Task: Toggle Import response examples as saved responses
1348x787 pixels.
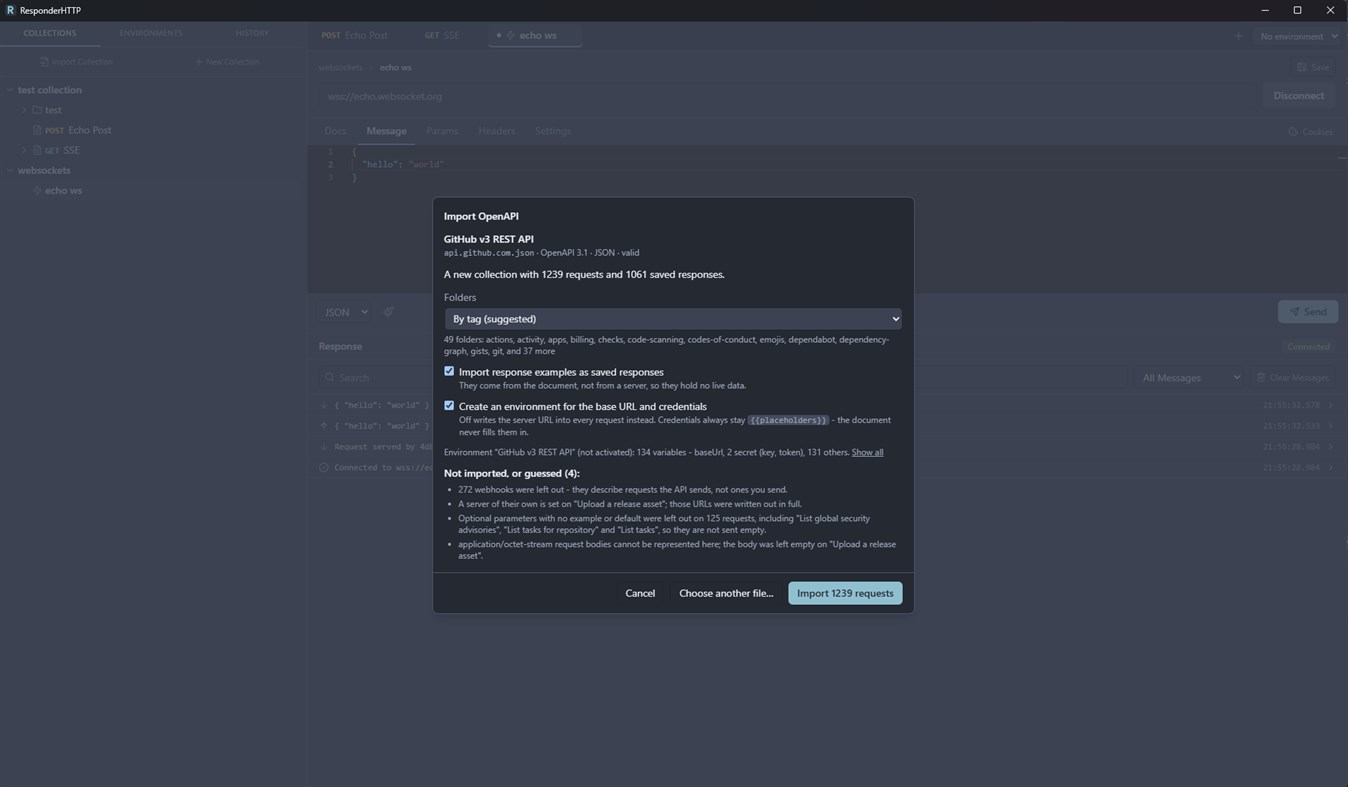Action: point(449,371)
